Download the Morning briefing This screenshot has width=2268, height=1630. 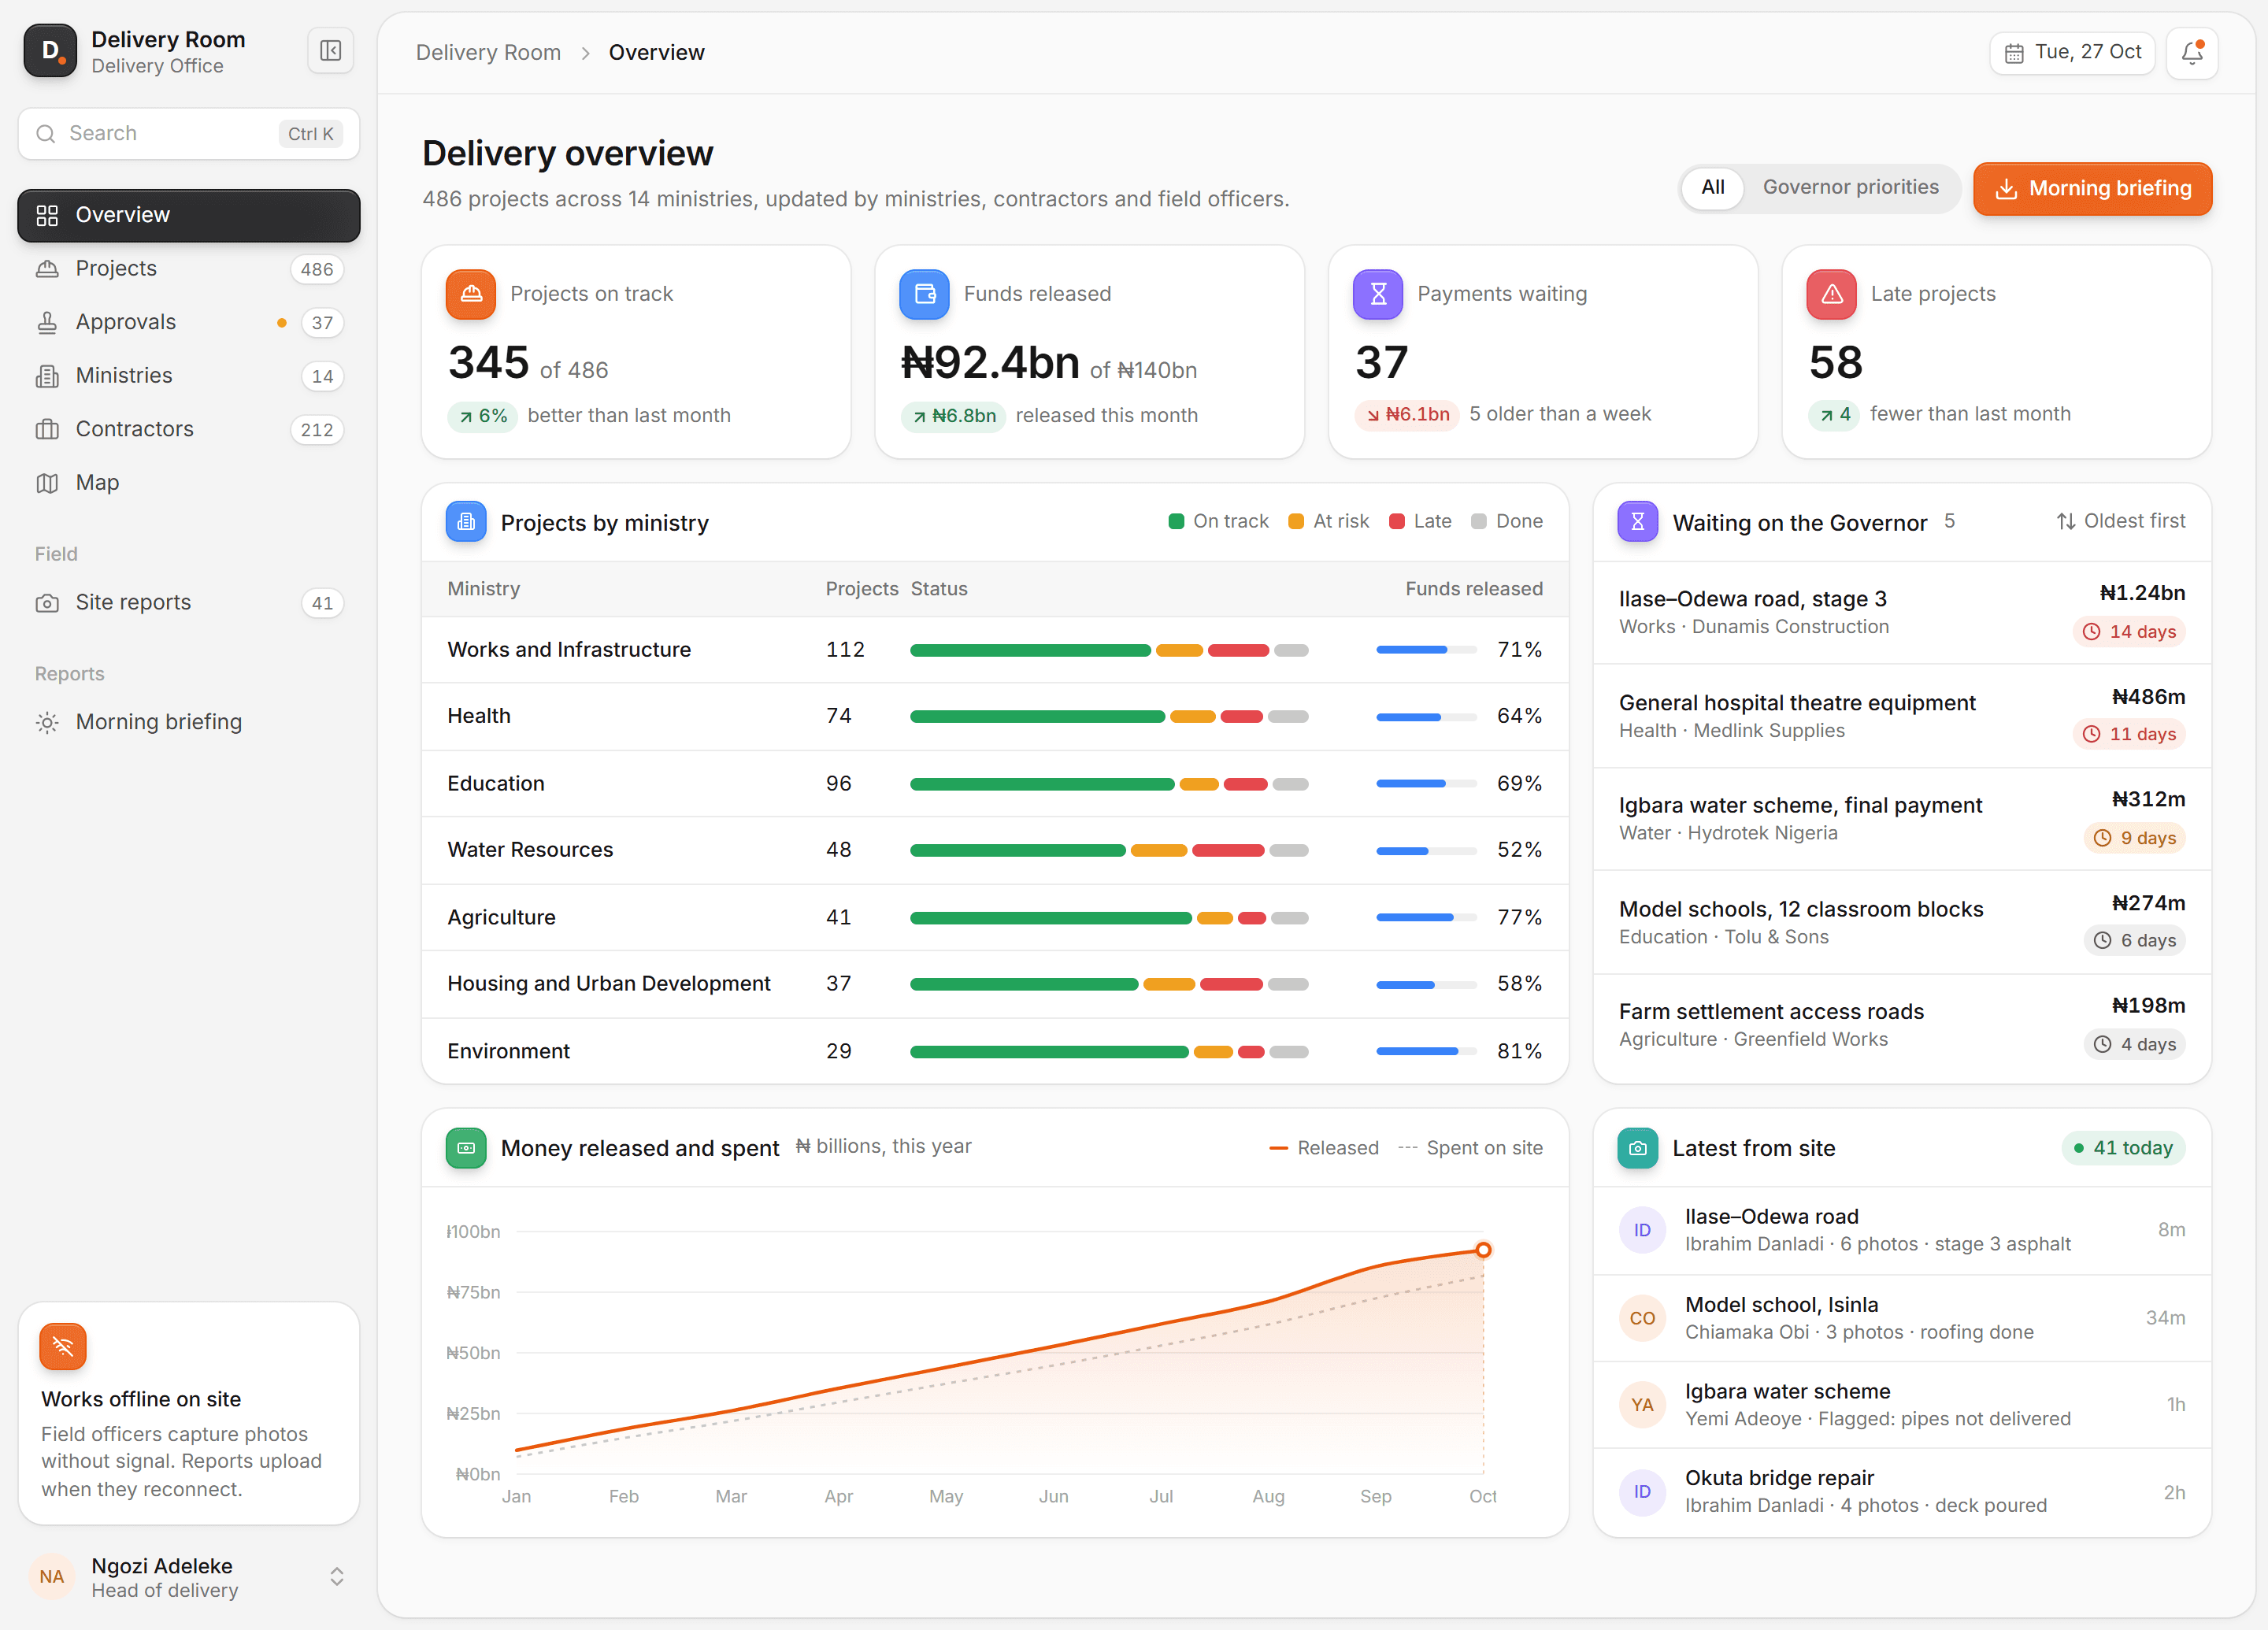(2092, 188)
